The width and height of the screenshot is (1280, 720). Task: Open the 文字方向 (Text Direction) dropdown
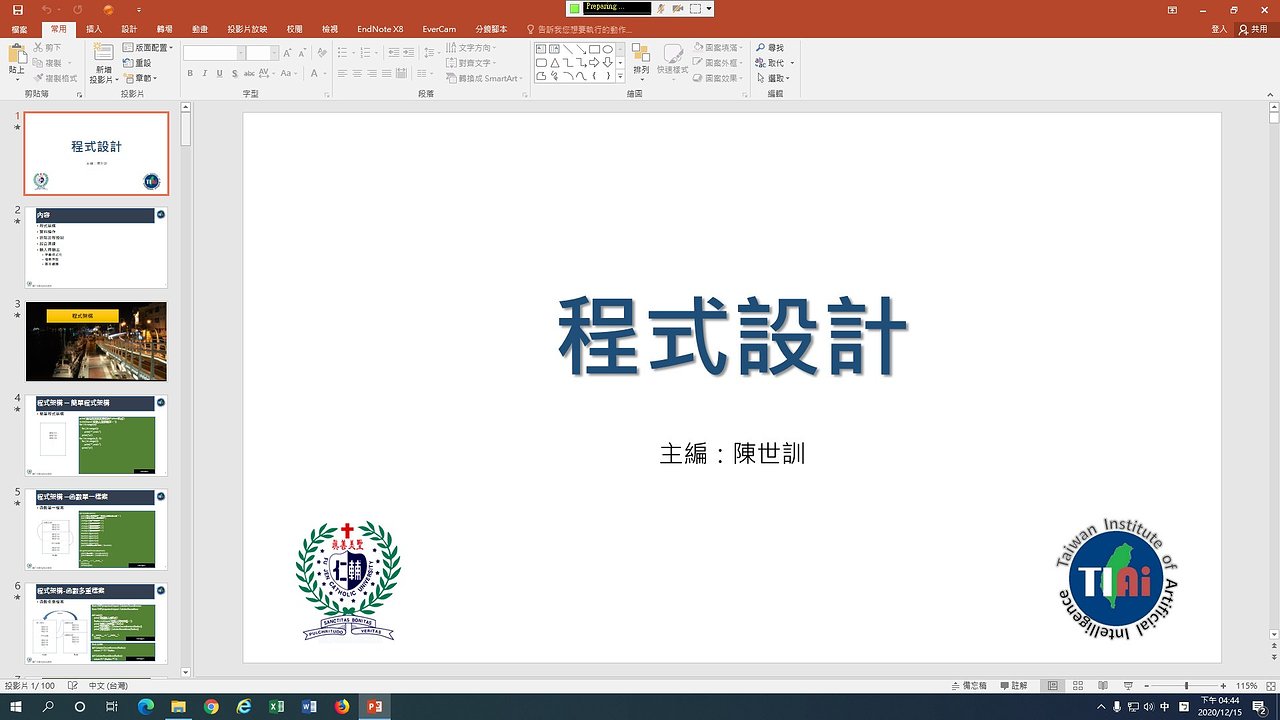(471, 47)
